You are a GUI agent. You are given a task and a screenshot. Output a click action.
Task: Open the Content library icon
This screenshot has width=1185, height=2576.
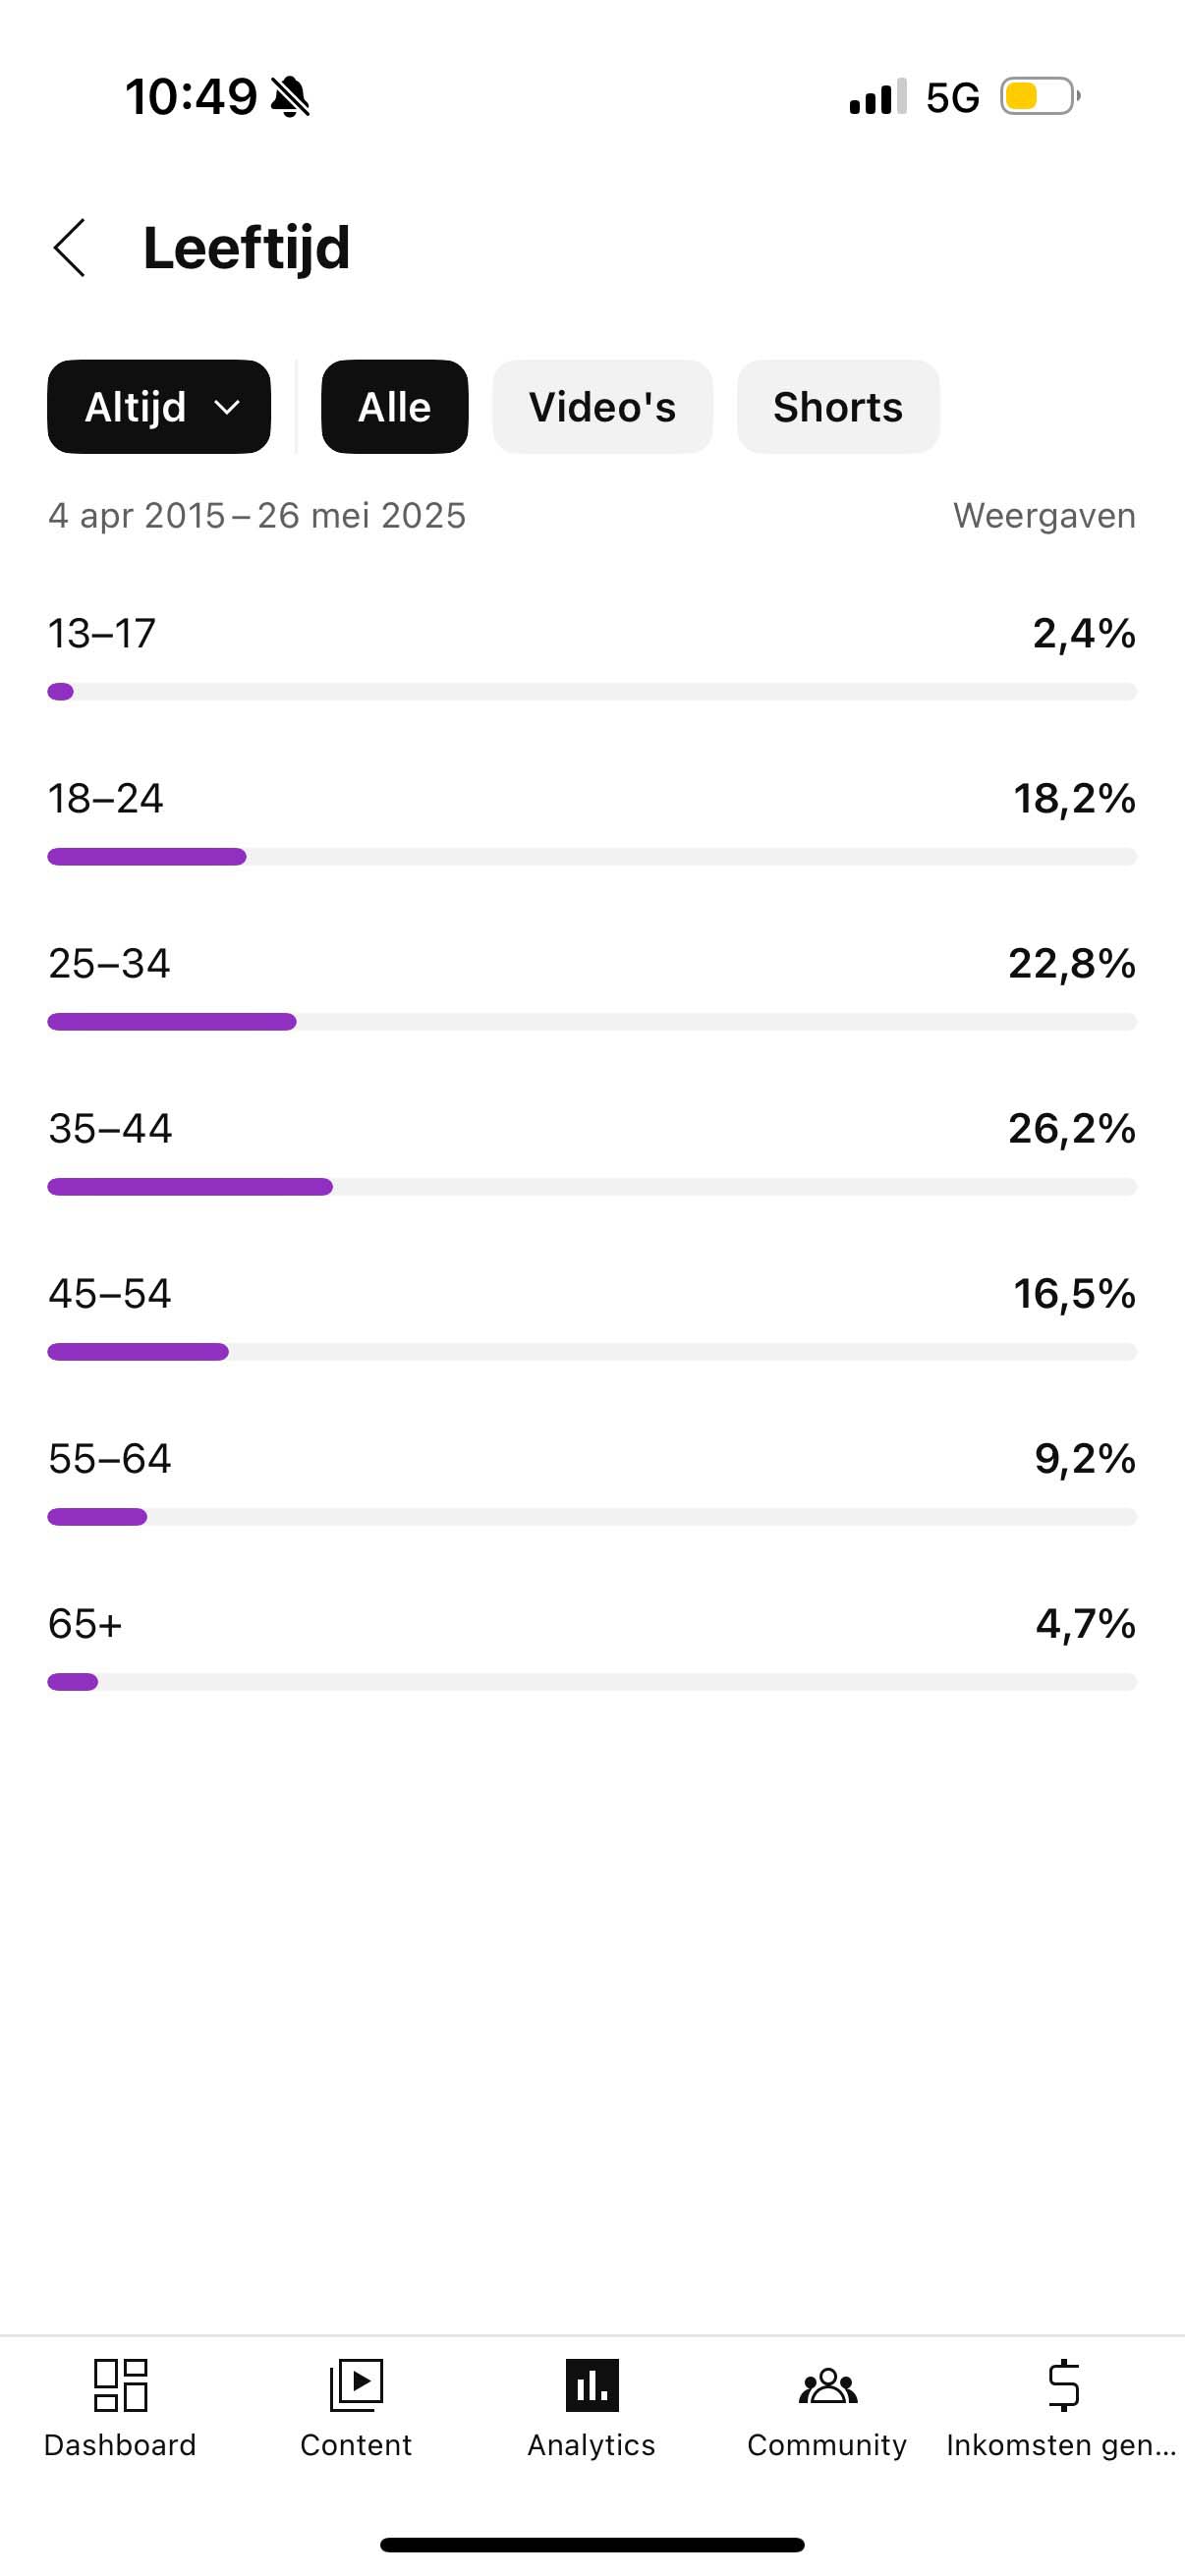pyautogui.click(x=356, y=2385)
